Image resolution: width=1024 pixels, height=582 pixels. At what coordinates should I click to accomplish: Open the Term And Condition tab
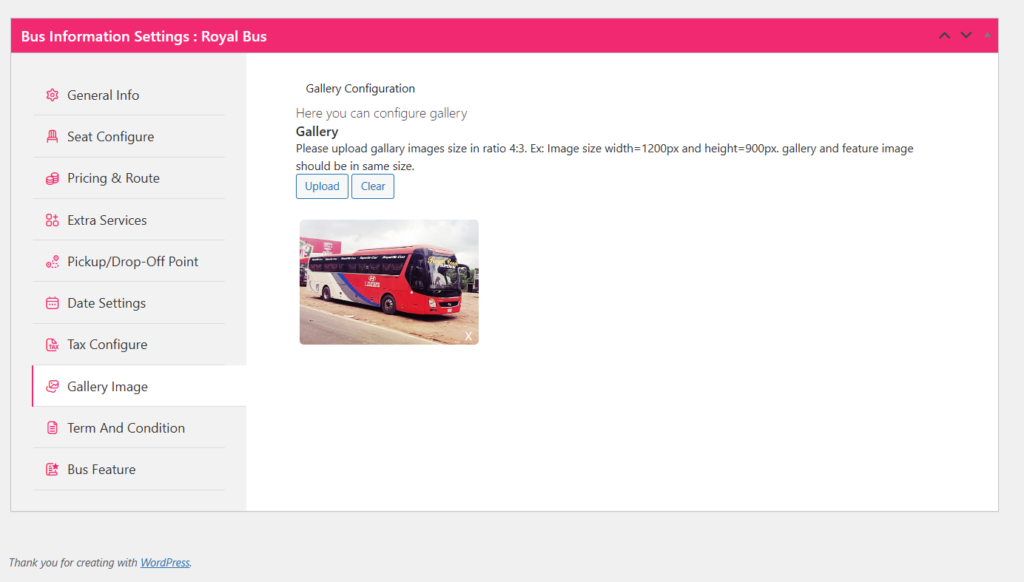coord(126,428)
